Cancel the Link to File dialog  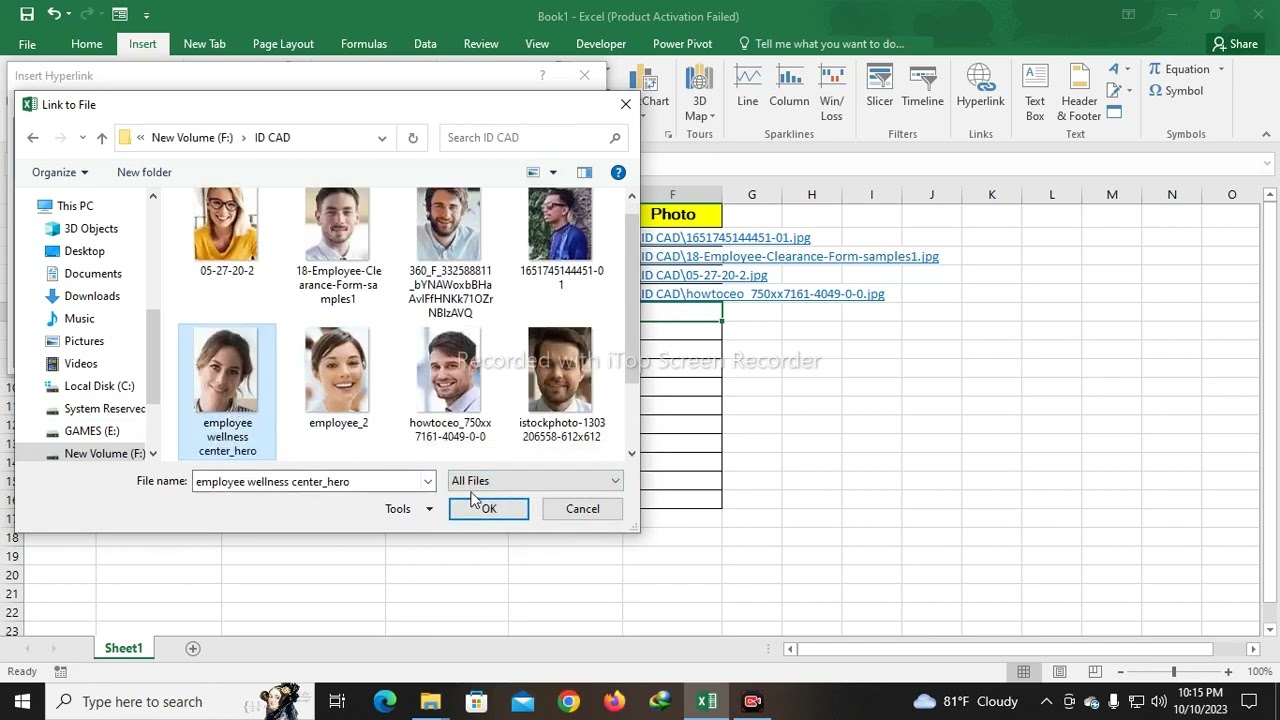pos(582,509)
